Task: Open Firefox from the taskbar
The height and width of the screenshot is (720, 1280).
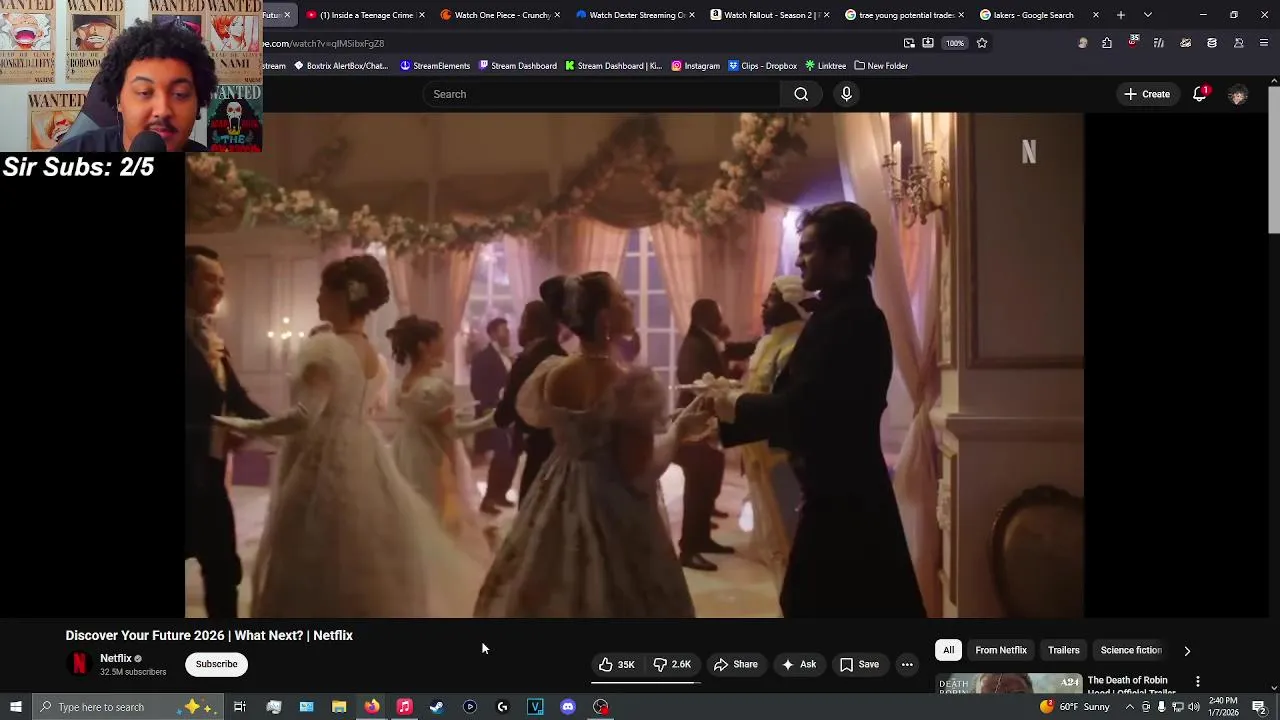Action: pyautogui.click(x=372, y=707)
